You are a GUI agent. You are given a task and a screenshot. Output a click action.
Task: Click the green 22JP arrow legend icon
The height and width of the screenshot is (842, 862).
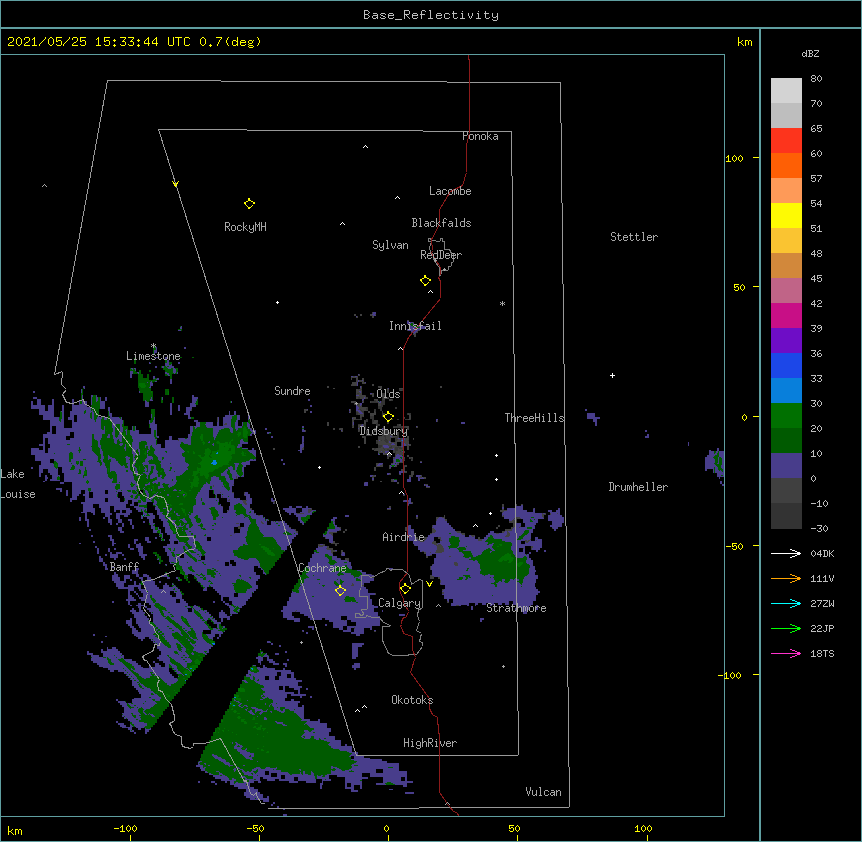[x=786, y=628]
